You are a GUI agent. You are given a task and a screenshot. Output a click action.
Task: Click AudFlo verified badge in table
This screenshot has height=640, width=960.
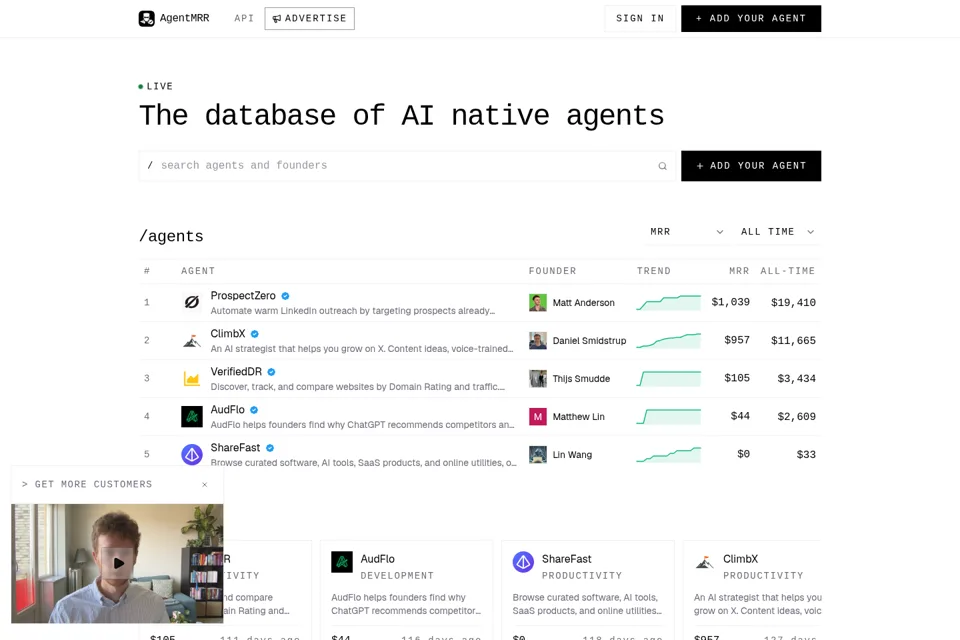[x=254, y=410]
